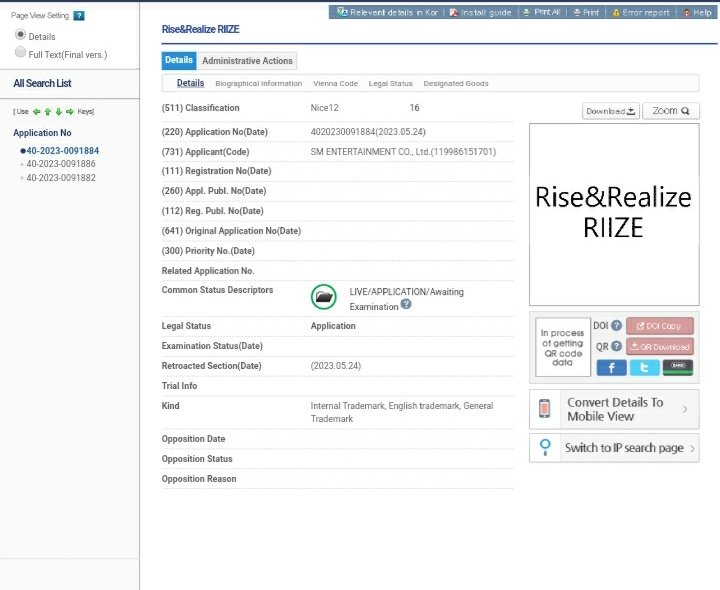The width and height of the screenshot is (720, 590).
Task: Click the Retroacted Section date (2023.05.24)
Action: click(x=336, y=366)
